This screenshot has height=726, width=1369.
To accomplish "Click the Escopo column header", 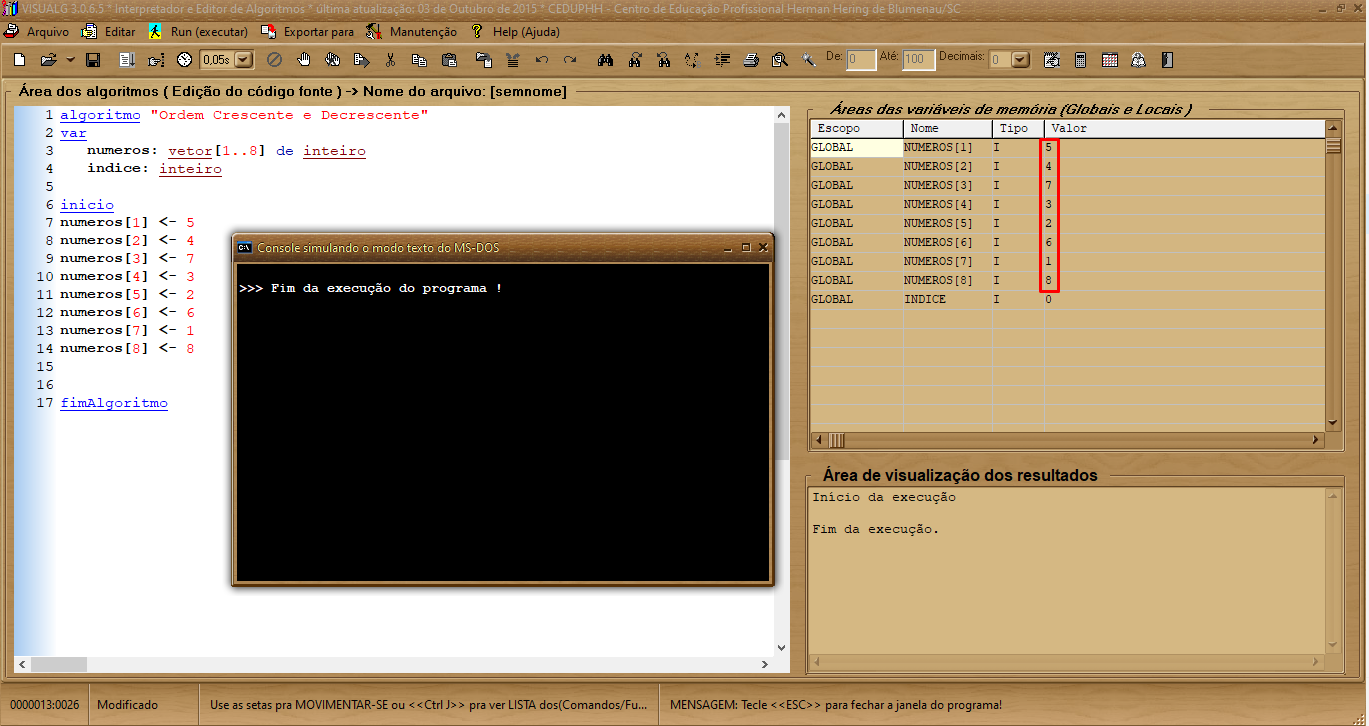I will (856, 129).
